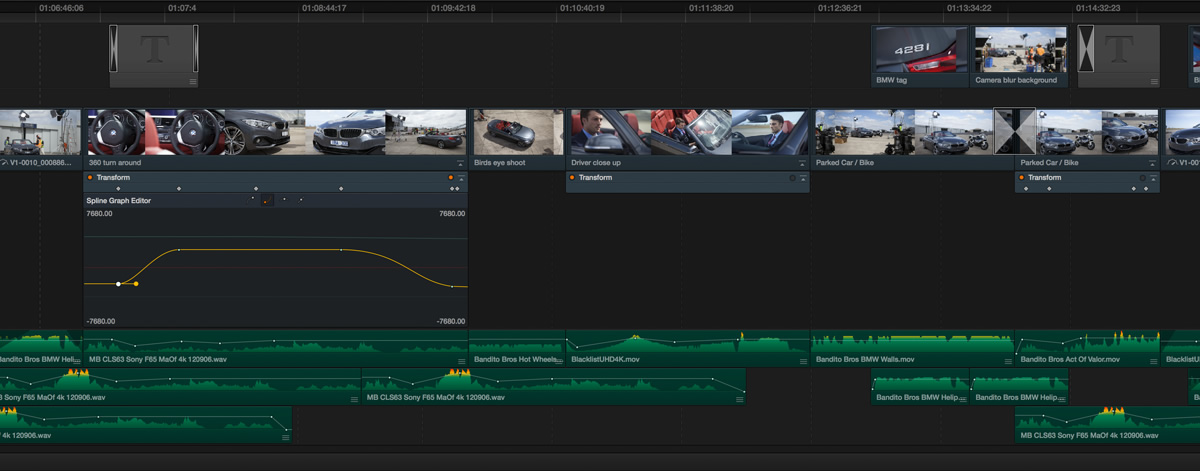Click orange keyframe indicator in 360 turn around Transform row
Image resolution: width=1200 pixels, height=471 pixels.
pyautogui.click(x=451, y=177)
